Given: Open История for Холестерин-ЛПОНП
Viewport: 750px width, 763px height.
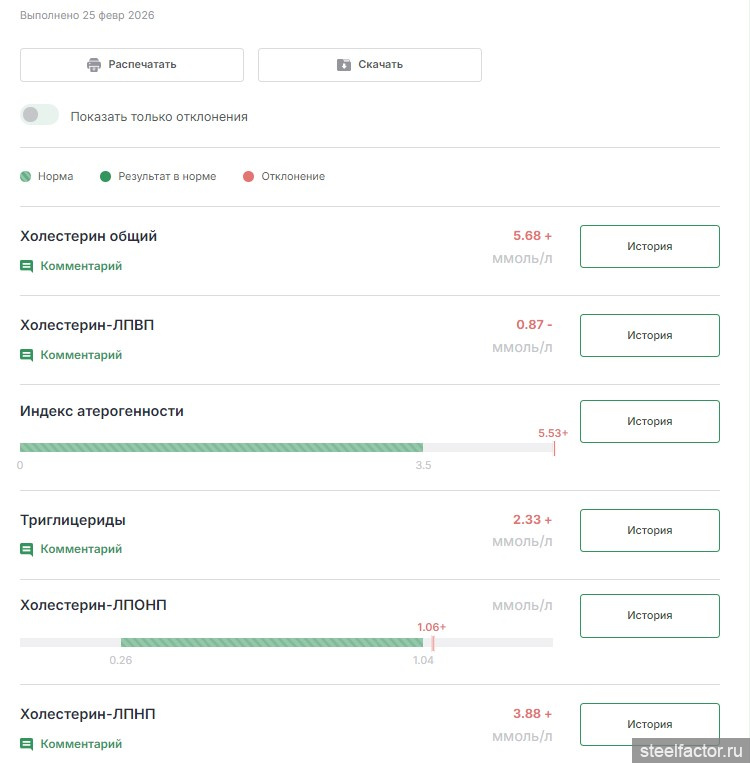Looking at the screenshot, I should (x=649, y=615).
